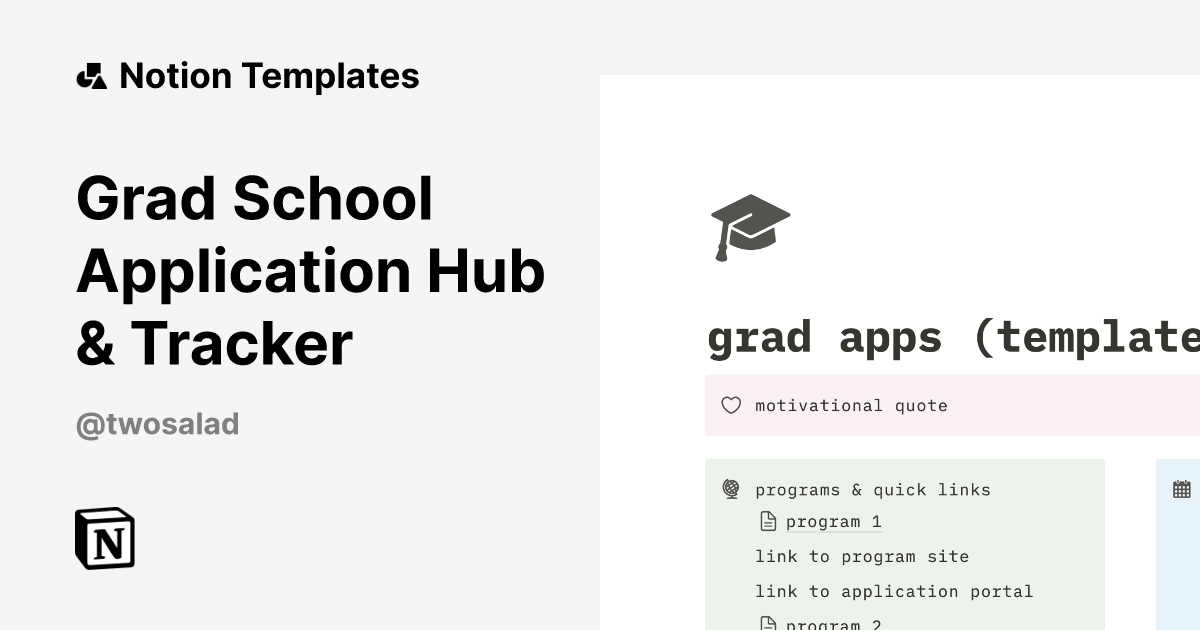
Task: Select the globe icon beside programs heading
Action: pyautogui.click(x=732, y=490)
